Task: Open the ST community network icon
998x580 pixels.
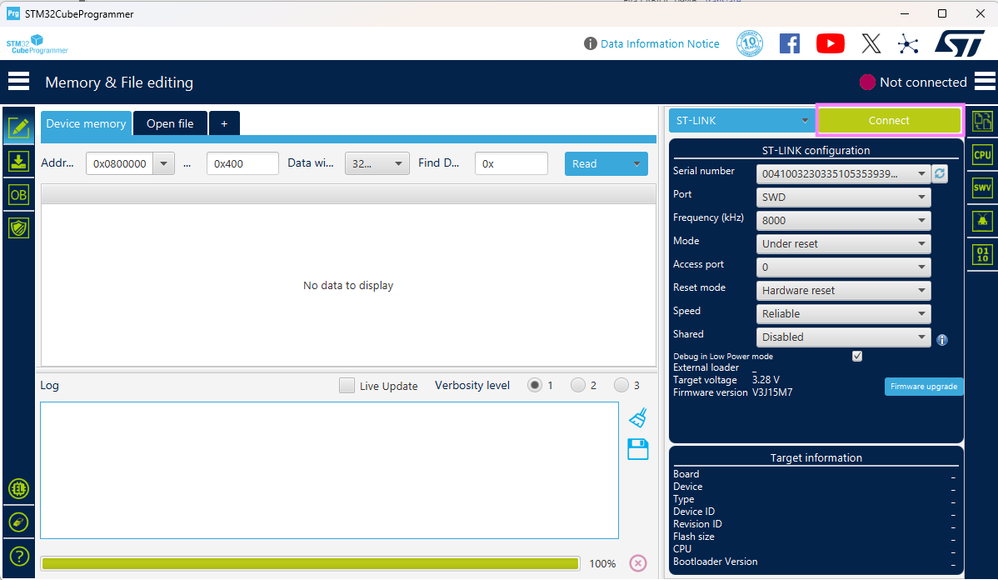Action: (908, 44)
